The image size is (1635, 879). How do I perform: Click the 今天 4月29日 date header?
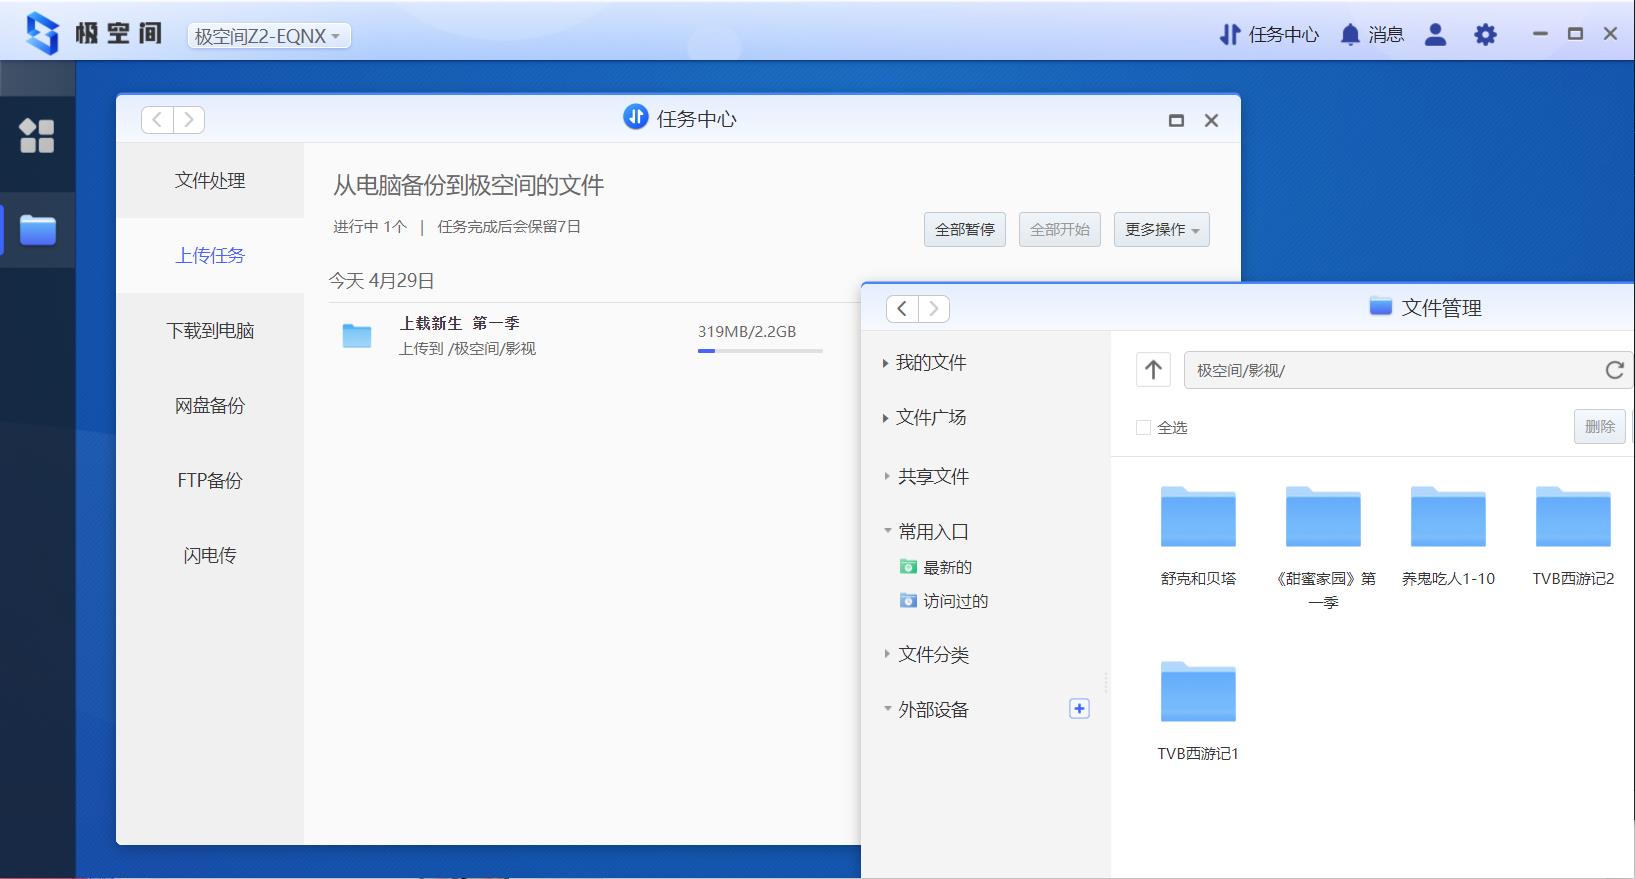(x=381, y=281)
